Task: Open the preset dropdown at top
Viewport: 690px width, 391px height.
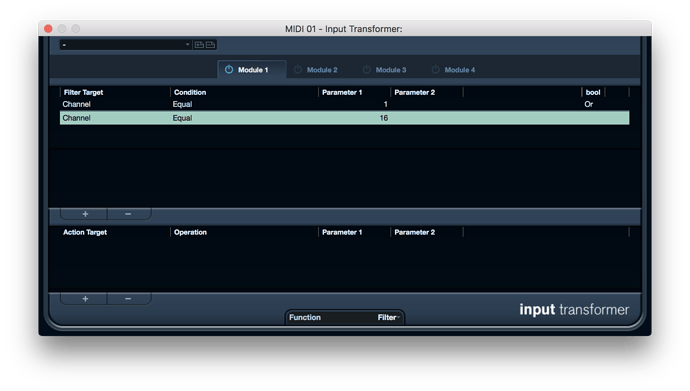Action: 126,44
